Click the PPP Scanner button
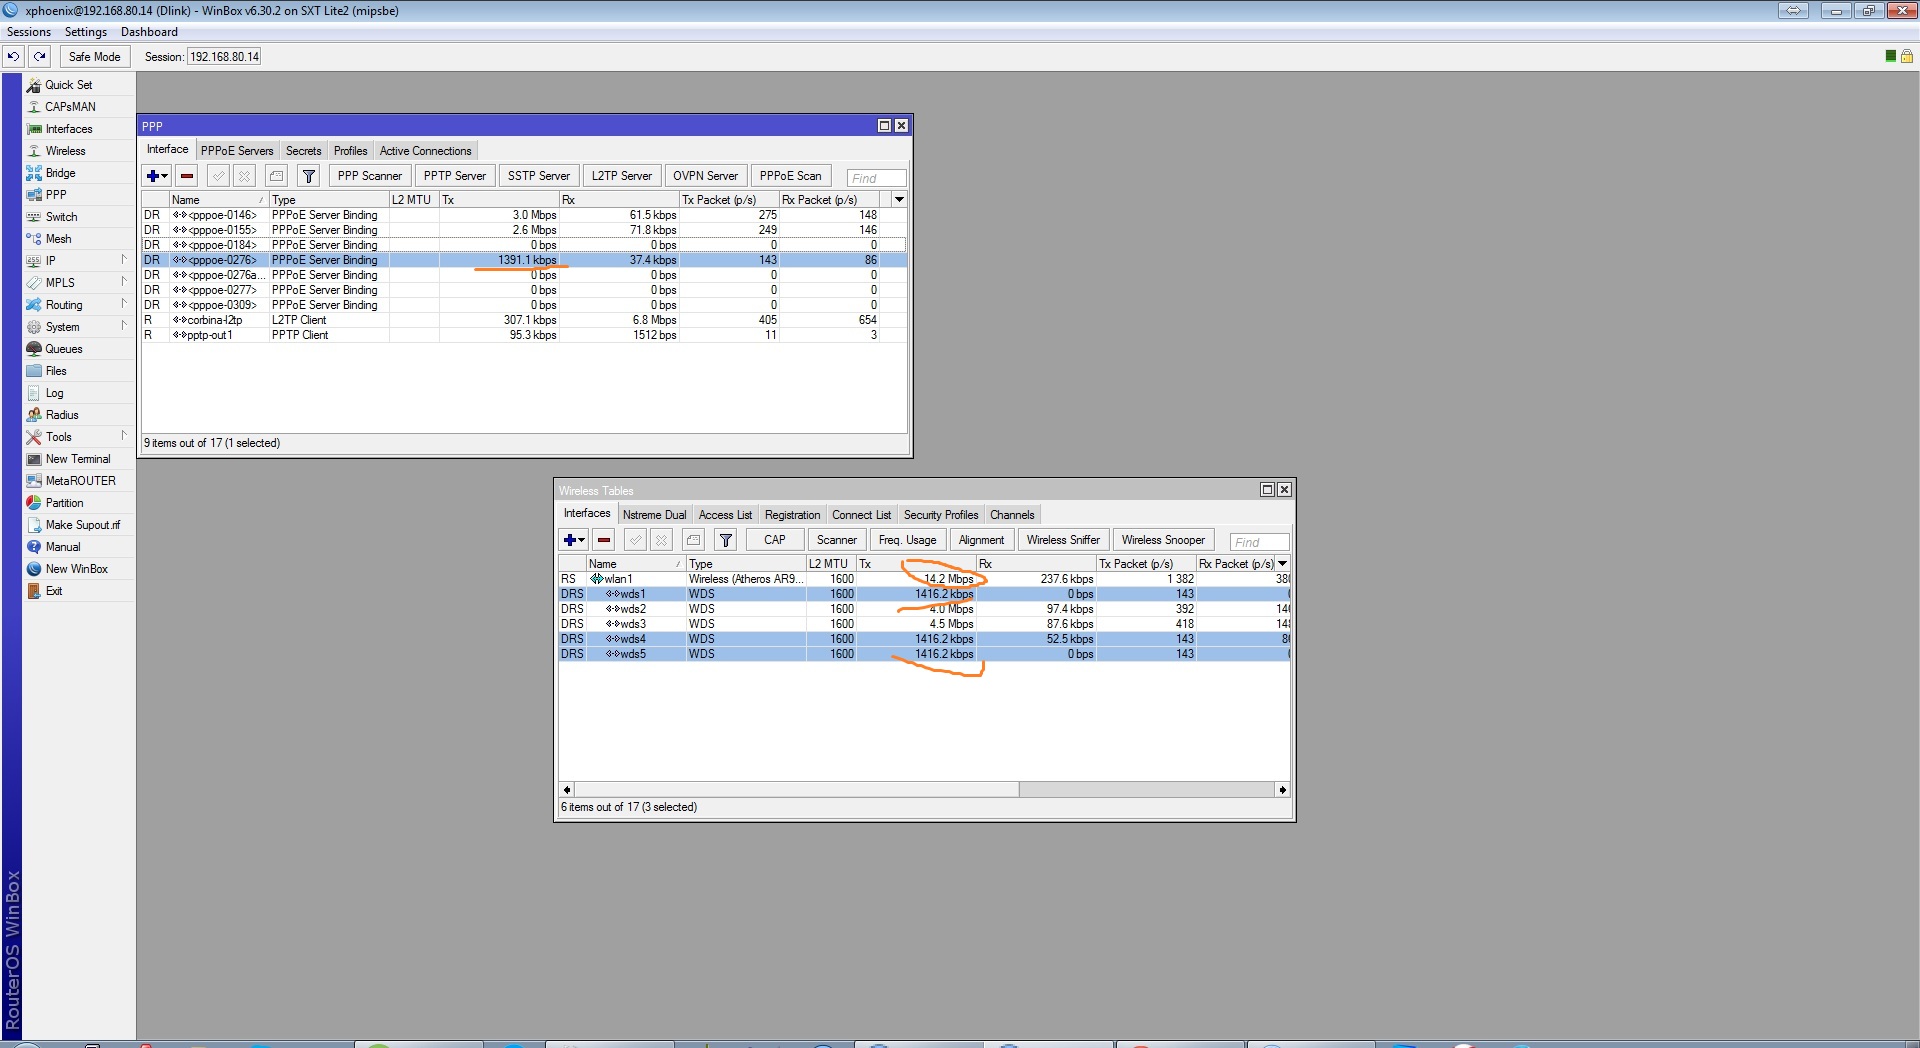This screenshot has height=1048, width=1920. pyautogui.click(x=370, y=176)
